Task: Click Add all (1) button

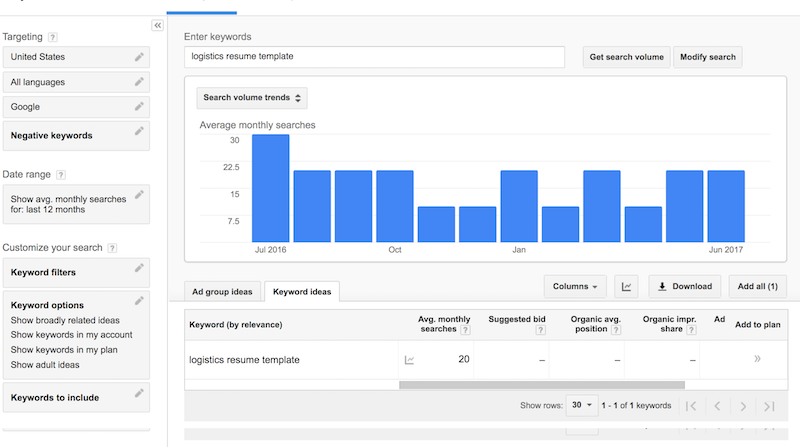Action: click(x=758, y=287)
